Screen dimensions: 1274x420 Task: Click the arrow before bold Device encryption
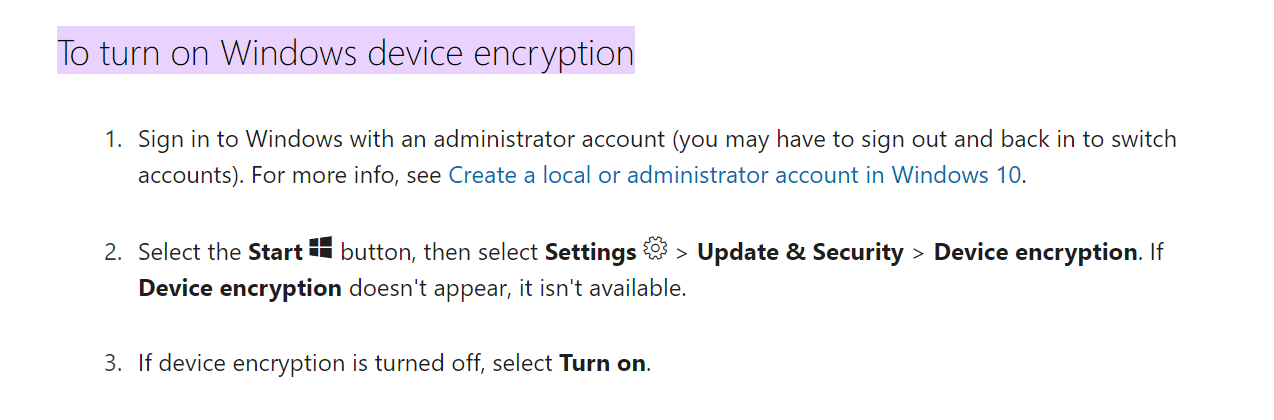(918, 253)
